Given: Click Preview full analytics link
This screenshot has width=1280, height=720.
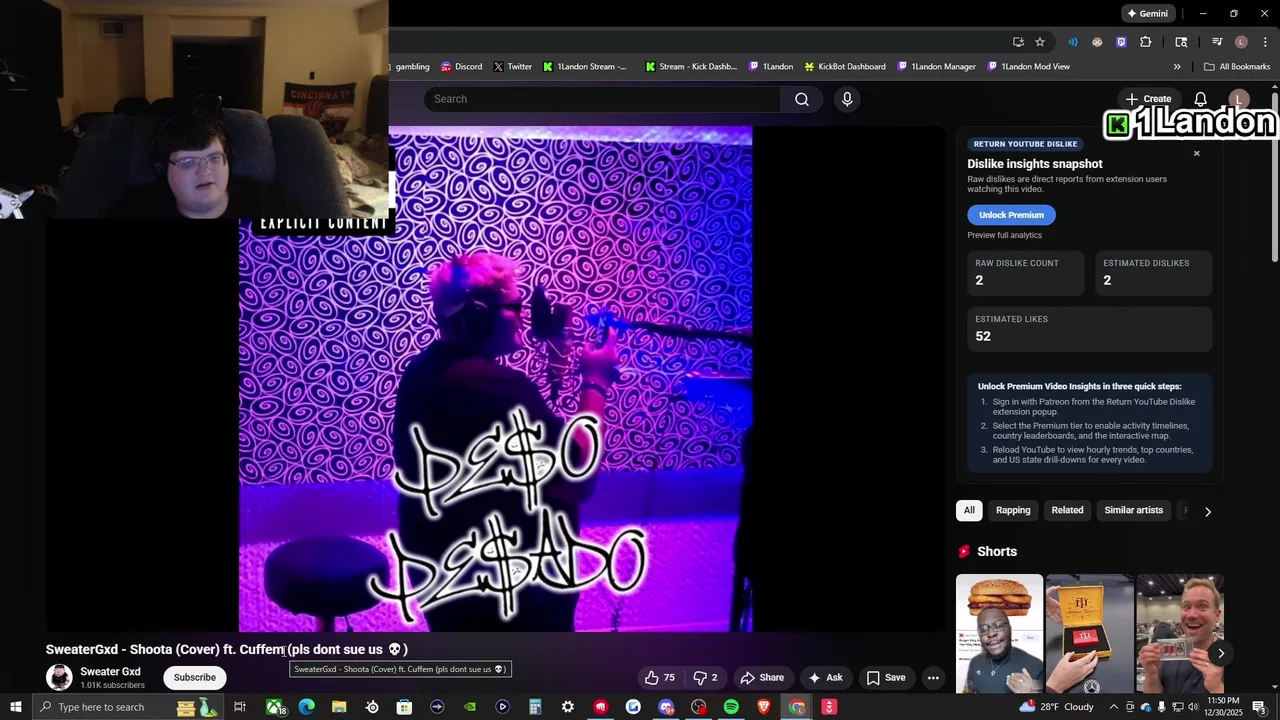Looking at the screenshot, I should pos(1004,235).
